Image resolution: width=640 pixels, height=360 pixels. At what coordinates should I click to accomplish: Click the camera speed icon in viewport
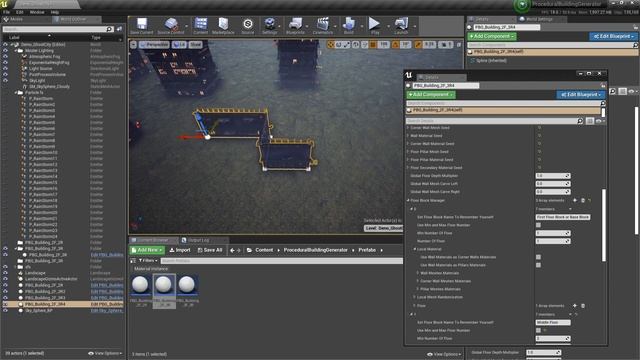click(x=444, y=44)
